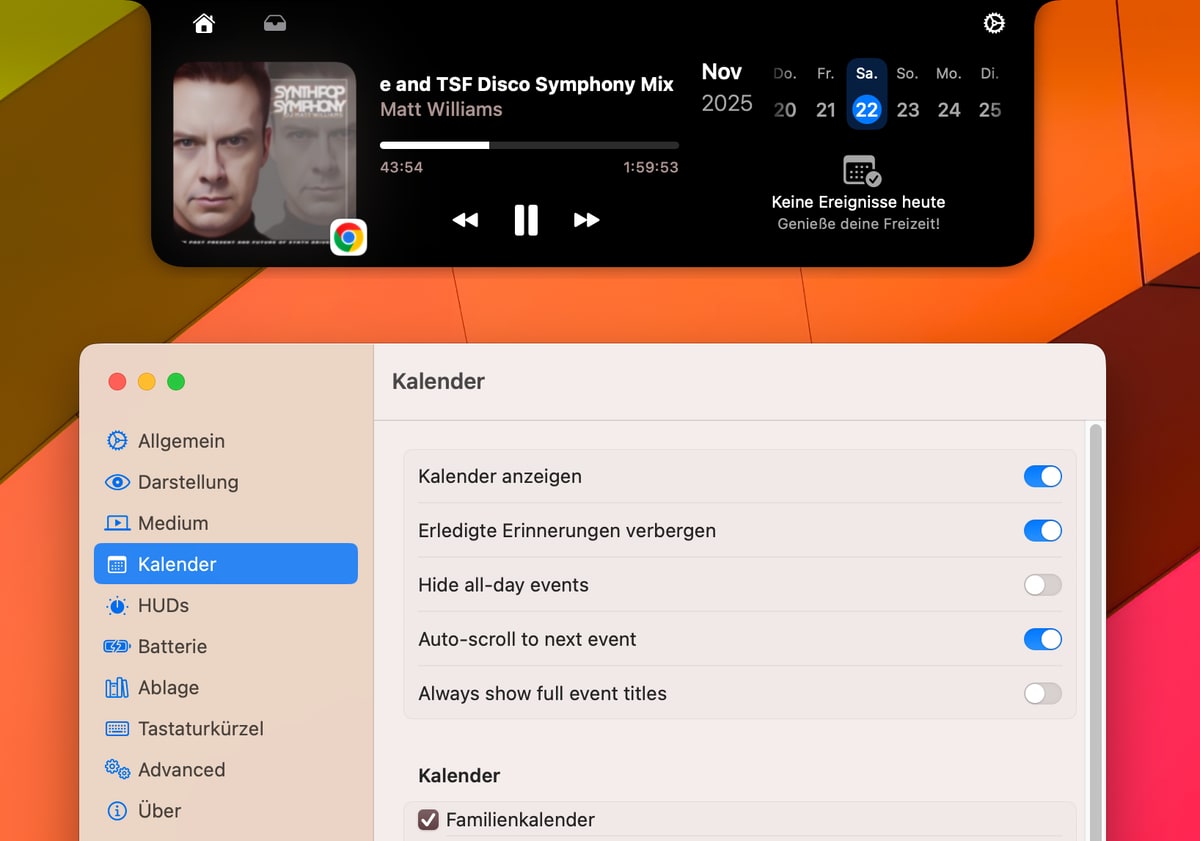Screen dimensions: 1200x841
Task: Skip to the next track
Action: tap(587, 220)
